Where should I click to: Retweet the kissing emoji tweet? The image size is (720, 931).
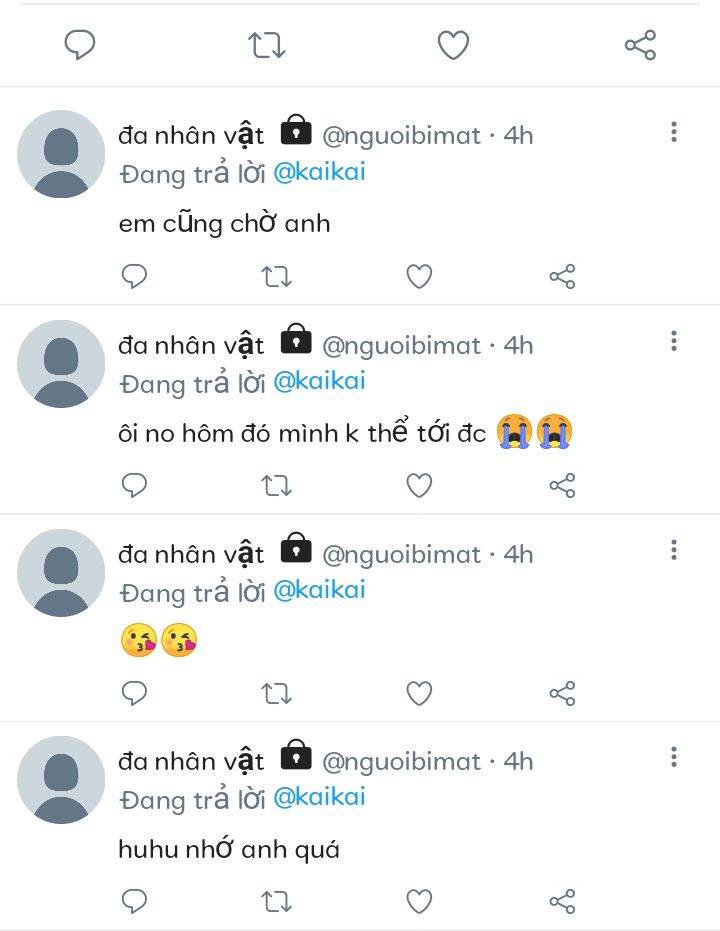coord(276,693)
